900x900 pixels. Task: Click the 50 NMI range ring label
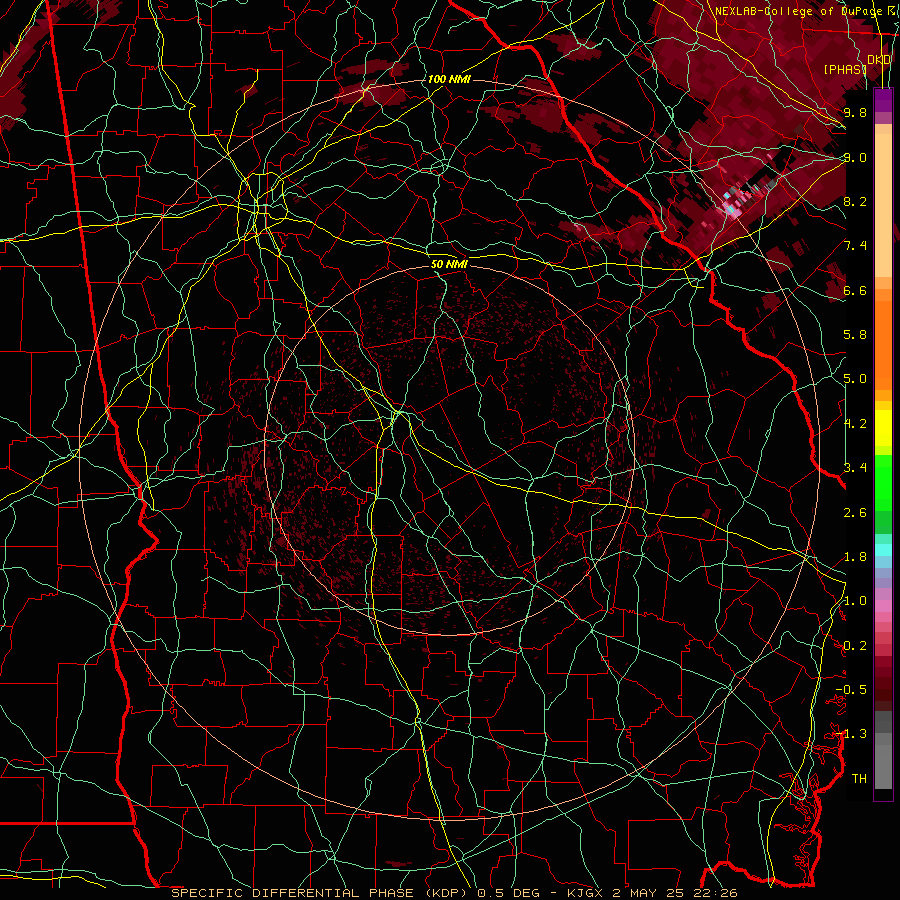449,264
